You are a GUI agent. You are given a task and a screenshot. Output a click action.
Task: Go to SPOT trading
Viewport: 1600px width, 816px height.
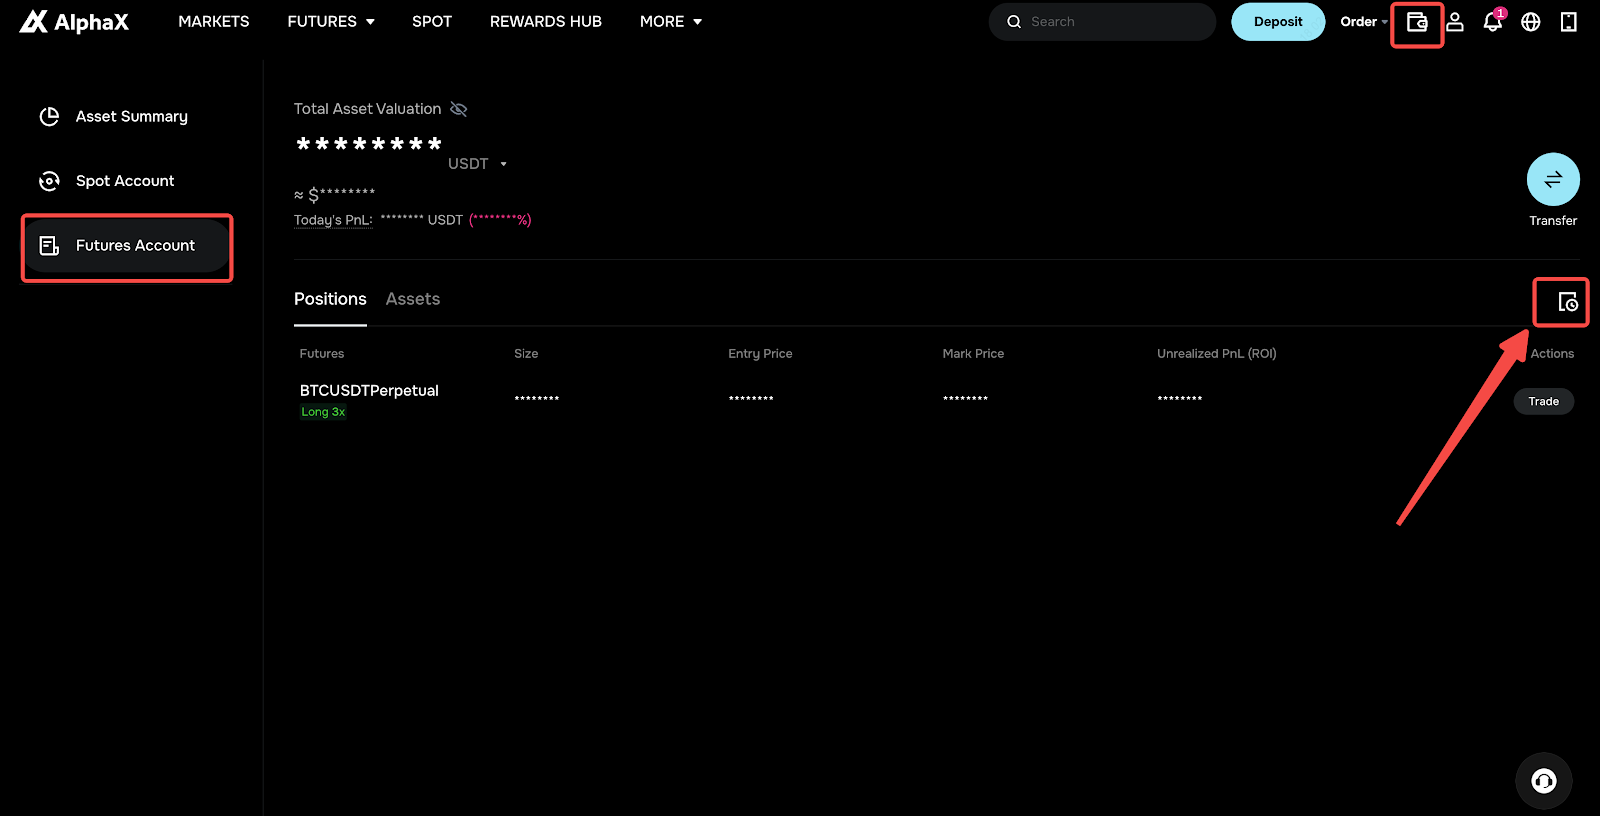point(432,22)
